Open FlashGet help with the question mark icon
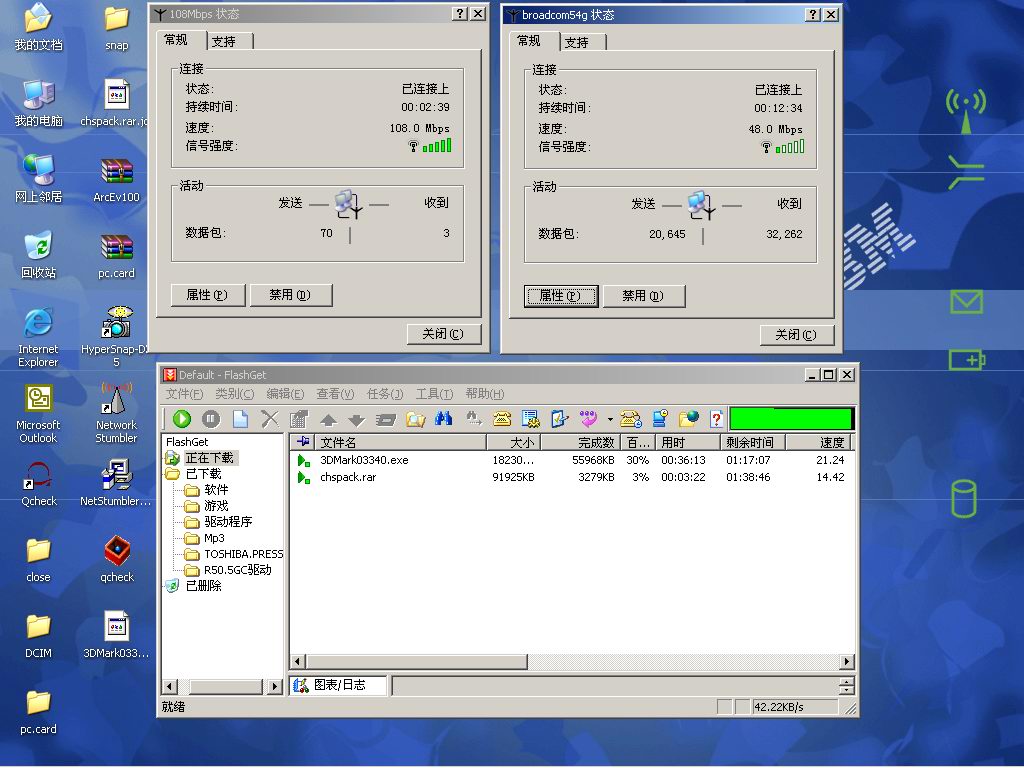Image resolution: width=1024 pixels, height=768 pixels. [716, 419]
